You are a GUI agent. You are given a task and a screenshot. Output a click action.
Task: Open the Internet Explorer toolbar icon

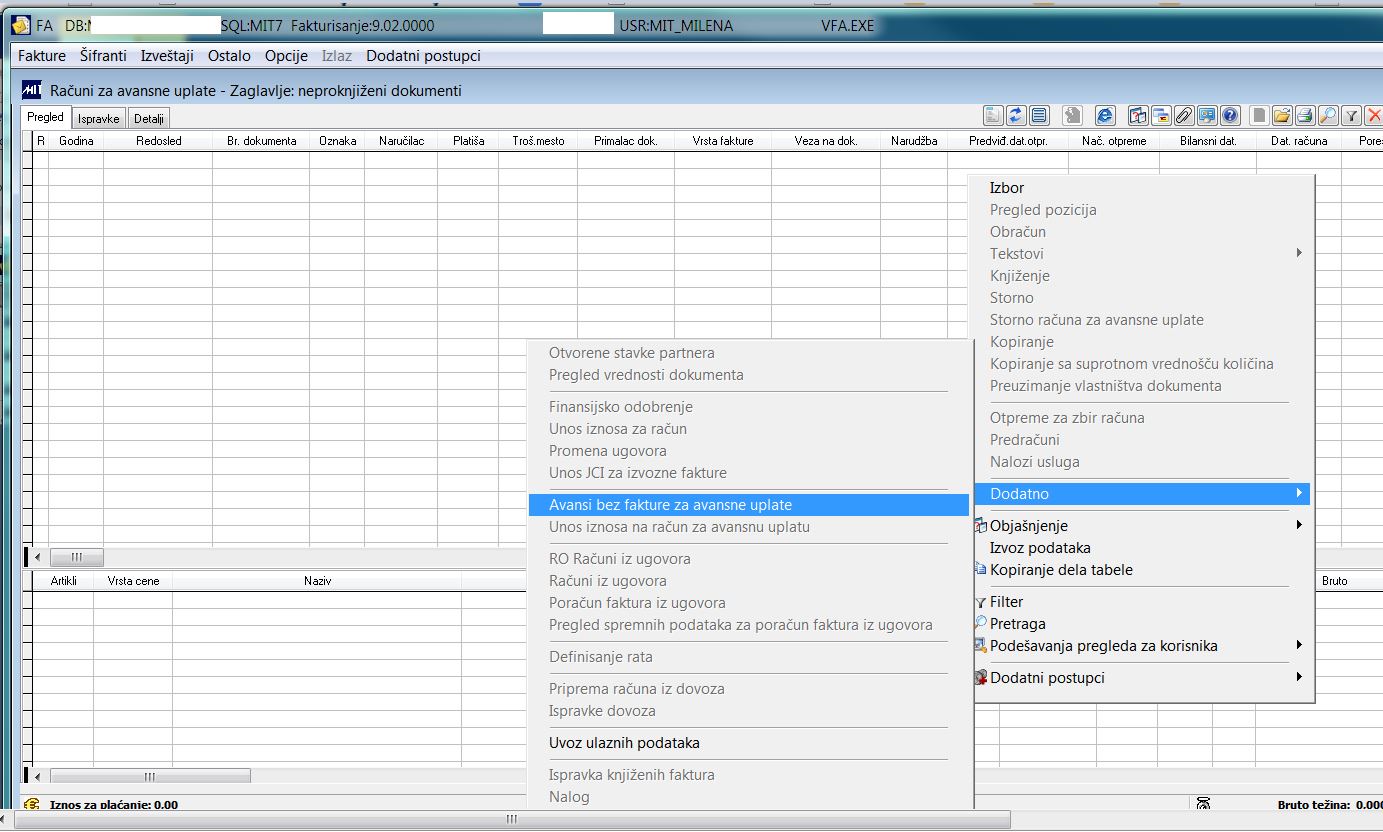point(1105,115)
